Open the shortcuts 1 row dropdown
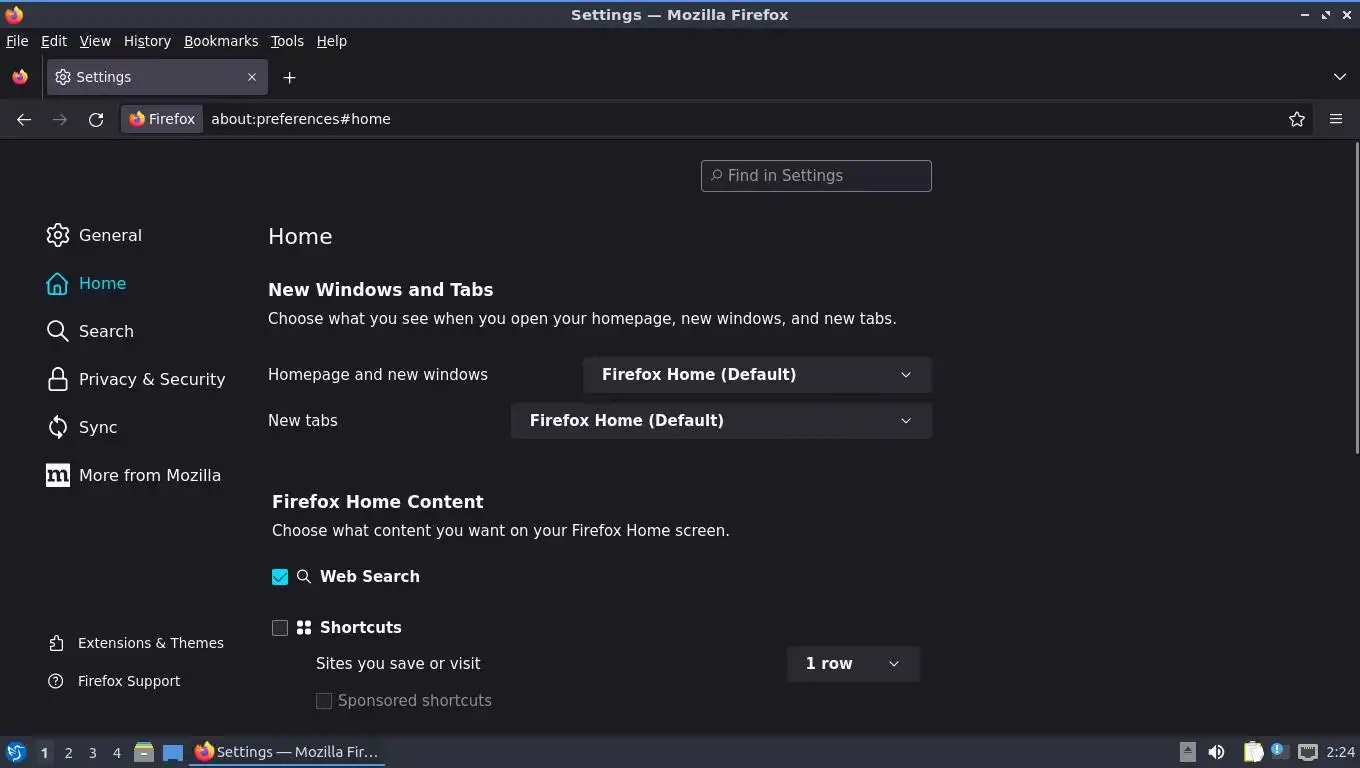The height and width of the screenshot is (768, 1360). pyautogui.click(x=853, y=664)
